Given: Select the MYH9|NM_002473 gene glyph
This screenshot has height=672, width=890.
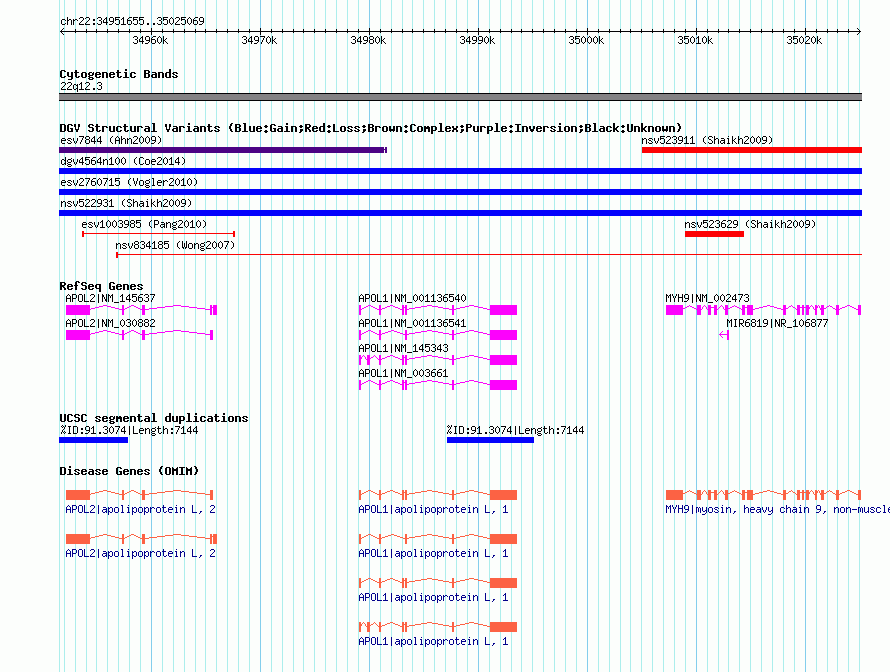Looking at the screenshot, I should pyautogui.click(x=763, y=310).
